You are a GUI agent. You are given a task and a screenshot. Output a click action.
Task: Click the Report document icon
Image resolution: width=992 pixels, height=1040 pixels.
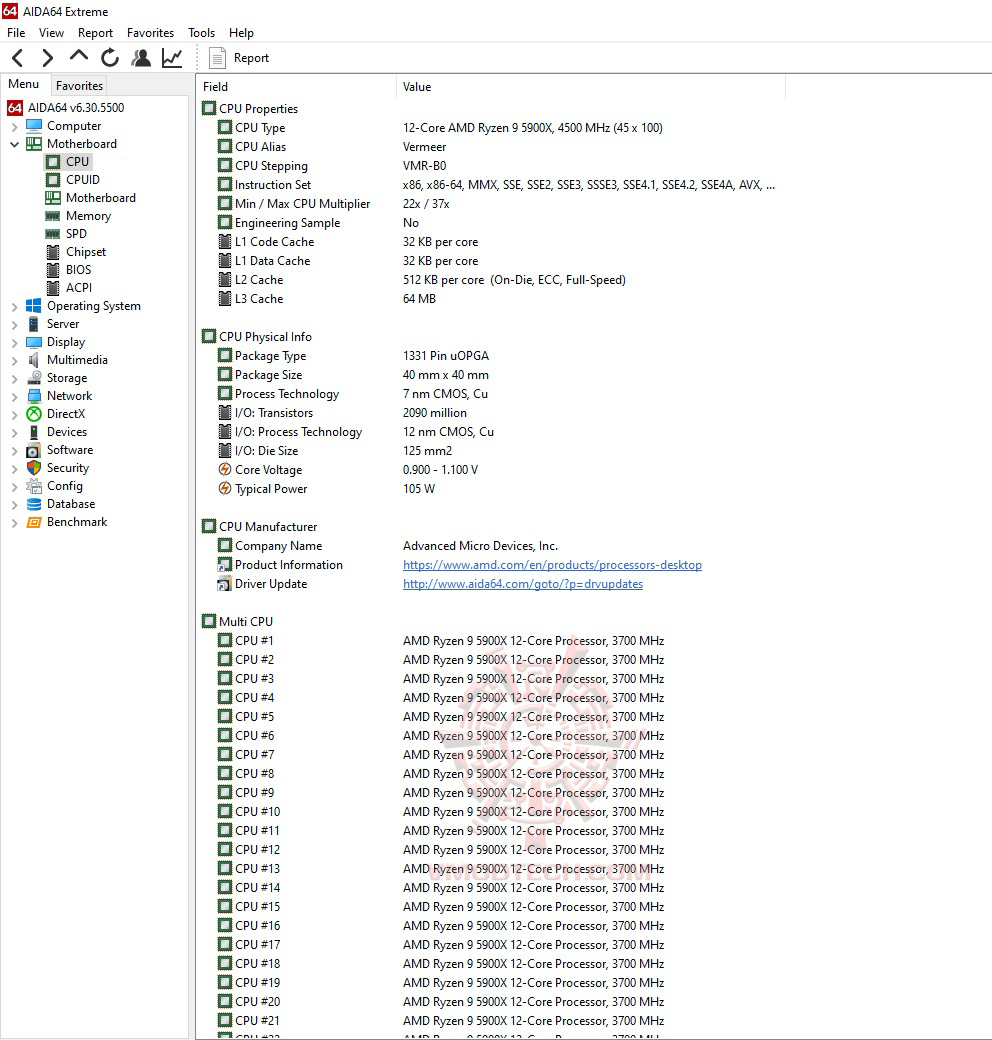[217, 58]
